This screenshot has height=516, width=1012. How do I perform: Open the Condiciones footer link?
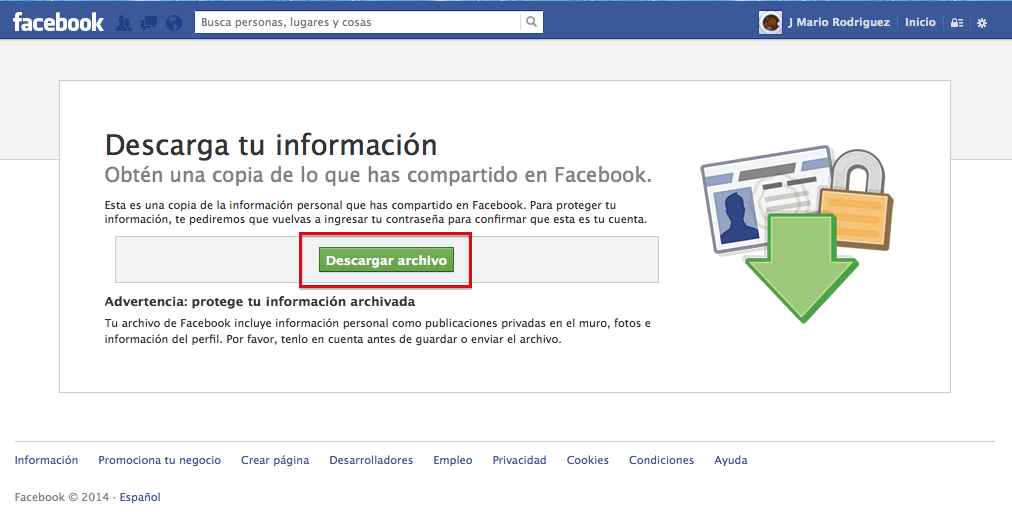(662, 460)
